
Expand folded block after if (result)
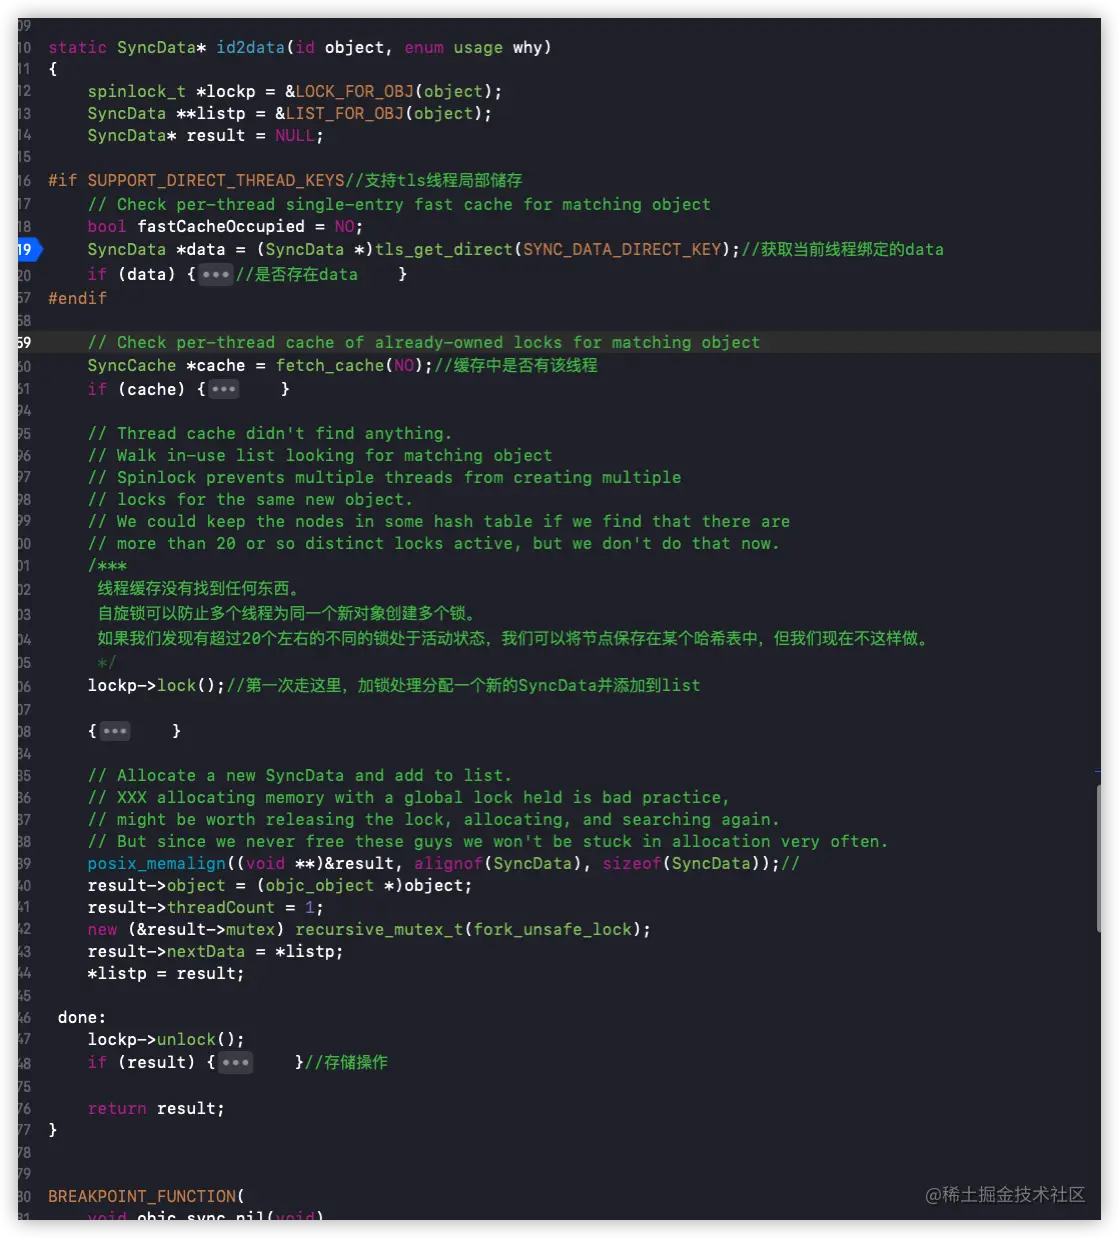(235, 1062)
